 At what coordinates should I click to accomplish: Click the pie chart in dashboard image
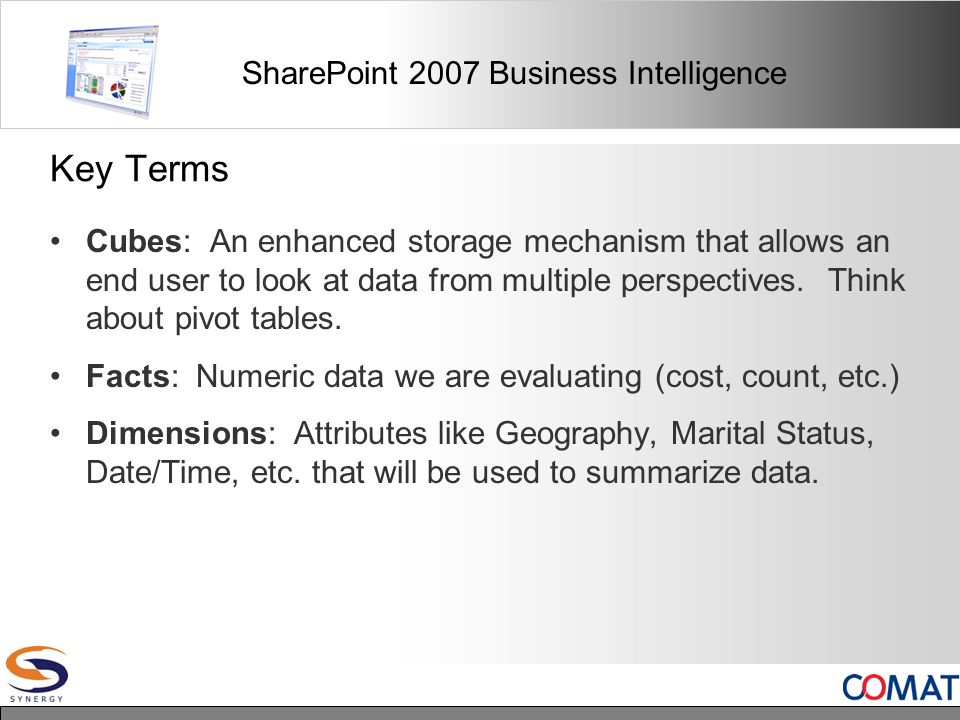point(118,91)
